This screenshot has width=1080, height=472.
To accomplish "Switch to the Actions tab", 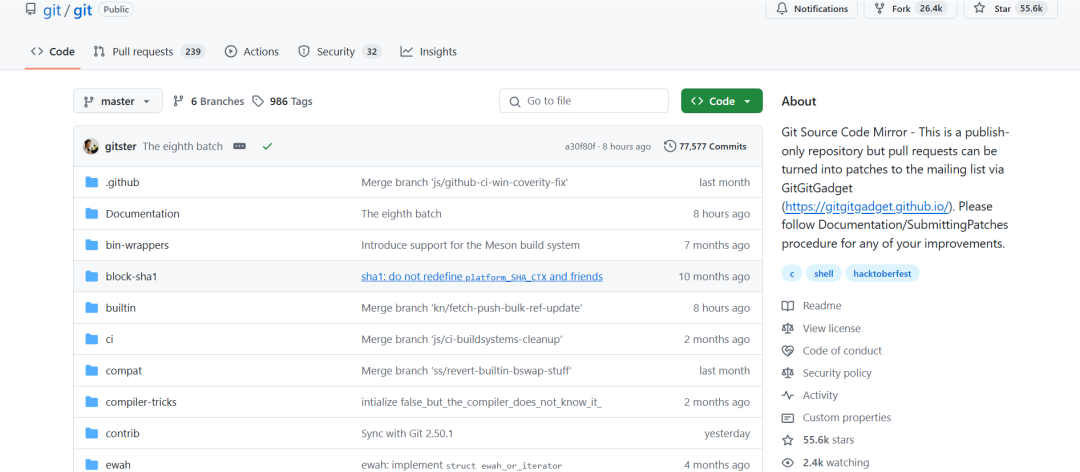I will 251,52.
